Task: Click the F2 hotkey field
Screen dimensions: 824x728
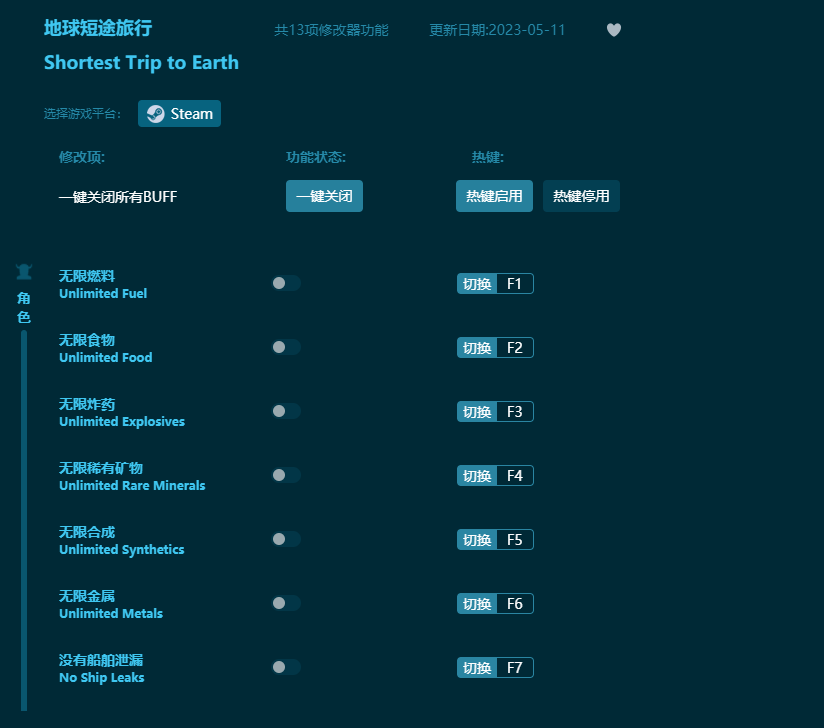Action: [x=515, y=347]
